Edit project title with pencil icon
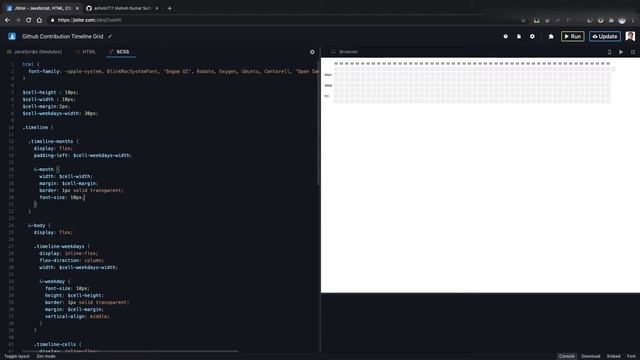The height and width of the screenshot is (360, 640). click(110, 36)
